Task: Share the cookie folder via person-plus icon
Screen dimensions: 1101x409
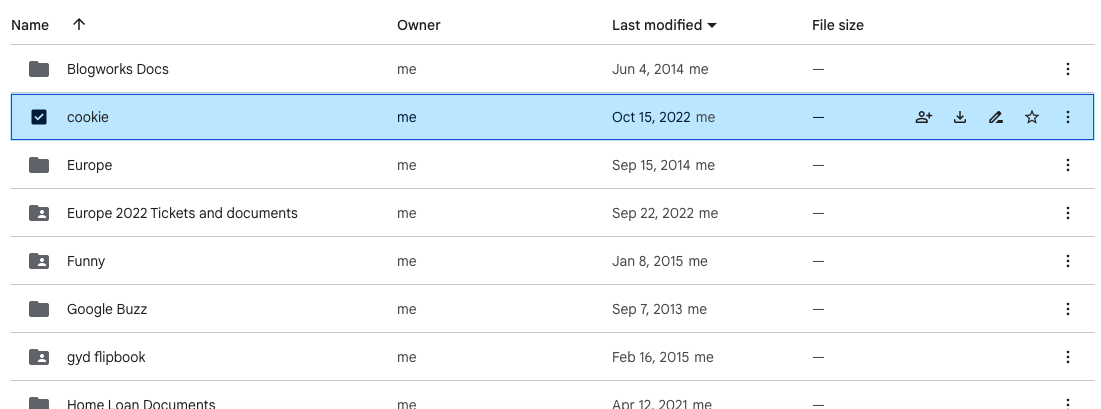Action: [x=924, y=117]
